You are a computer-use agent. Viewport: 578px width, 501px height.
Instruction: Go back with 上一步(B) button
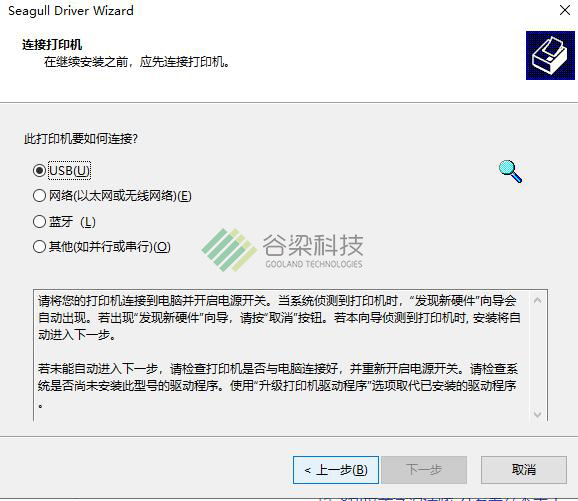click(336, 470)
